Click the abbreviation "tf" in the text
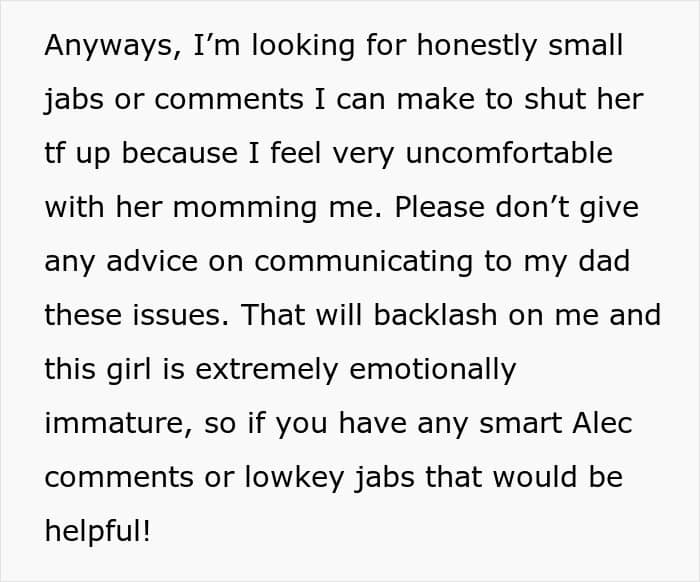Image resolution: width=700 pixels, height=582 pixels. 54,153
